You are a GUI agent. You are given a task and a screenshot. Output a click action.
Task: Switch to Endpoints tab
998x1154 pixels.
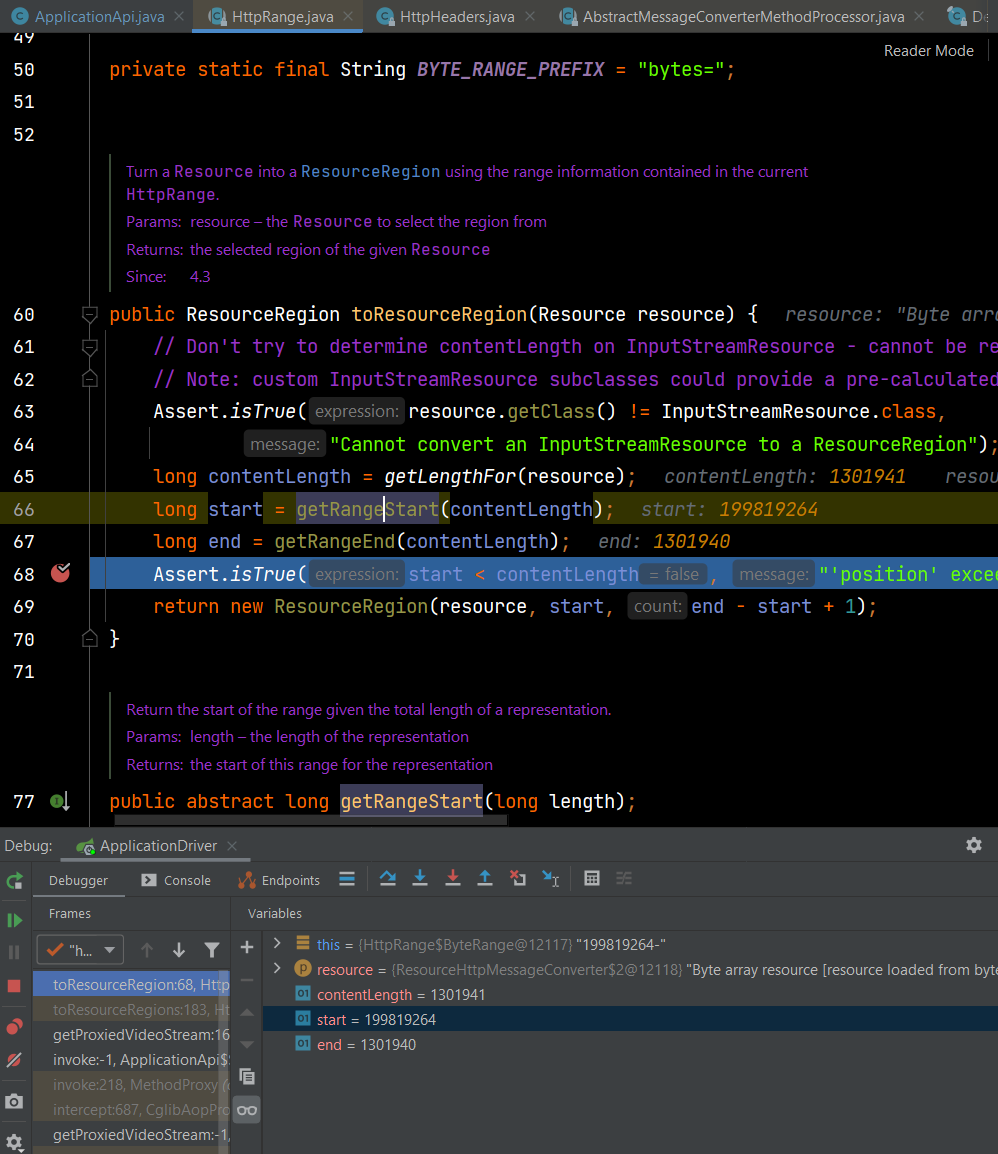tap(279, 880)
